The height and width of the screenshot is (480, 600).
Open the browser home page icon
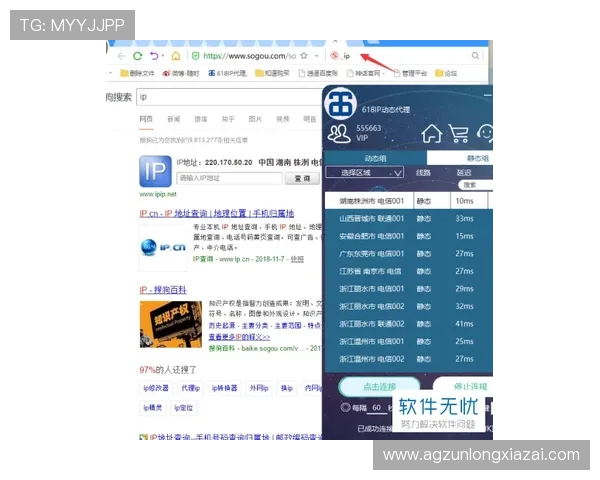point(176,56)
